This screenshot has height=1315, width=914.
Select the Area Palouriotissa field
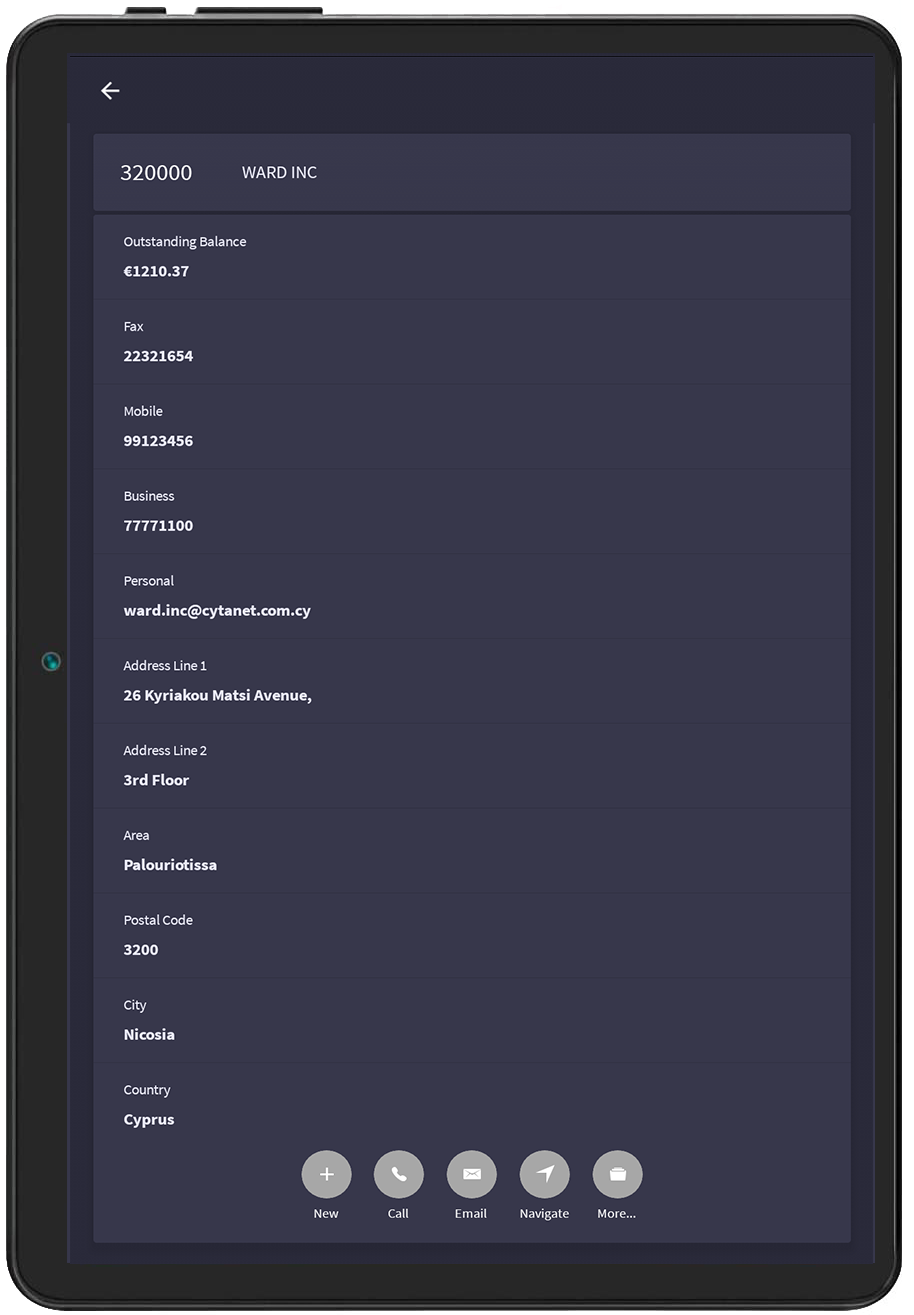(170, 865)
